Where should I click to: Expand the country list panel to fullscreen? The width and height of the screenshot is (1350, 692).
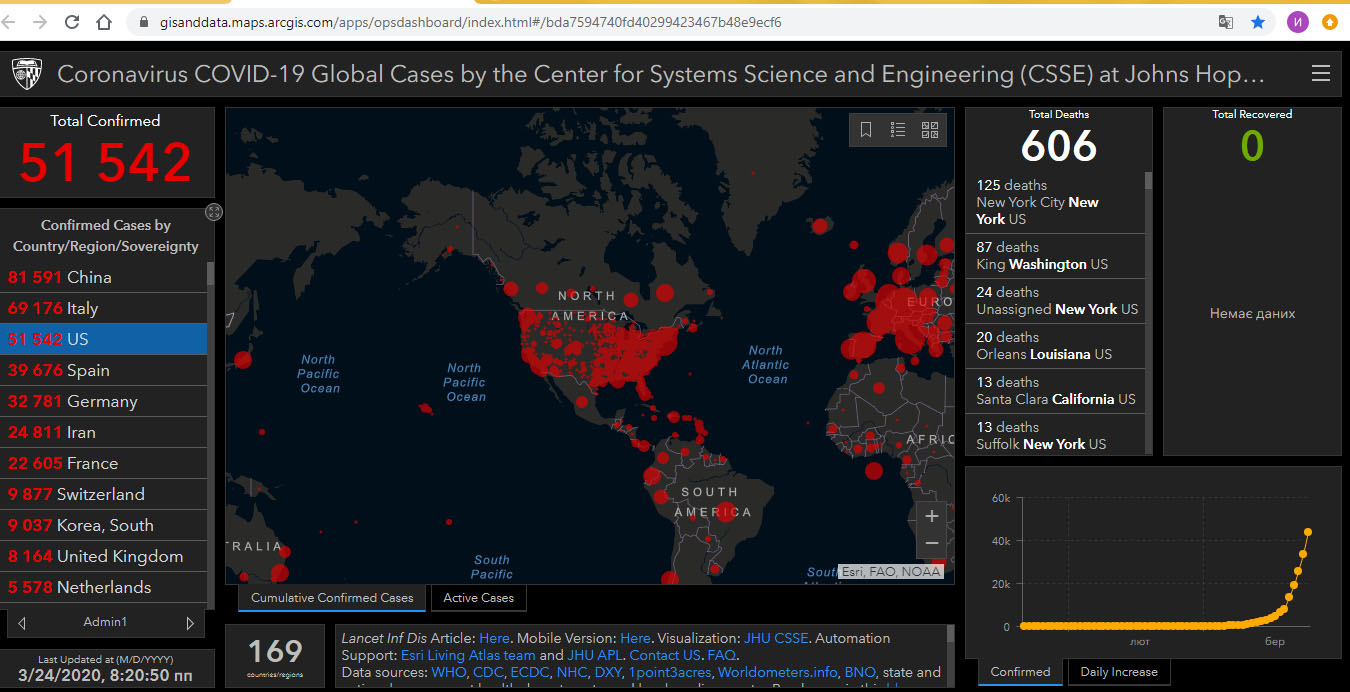click(213, 211)
